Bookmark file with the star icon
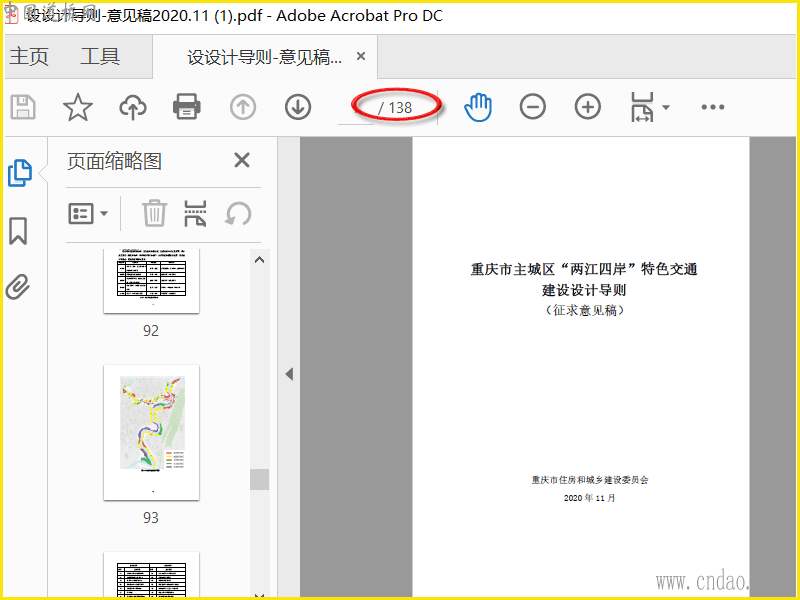Viewport: 800px width, 600px height. (78, 107)
